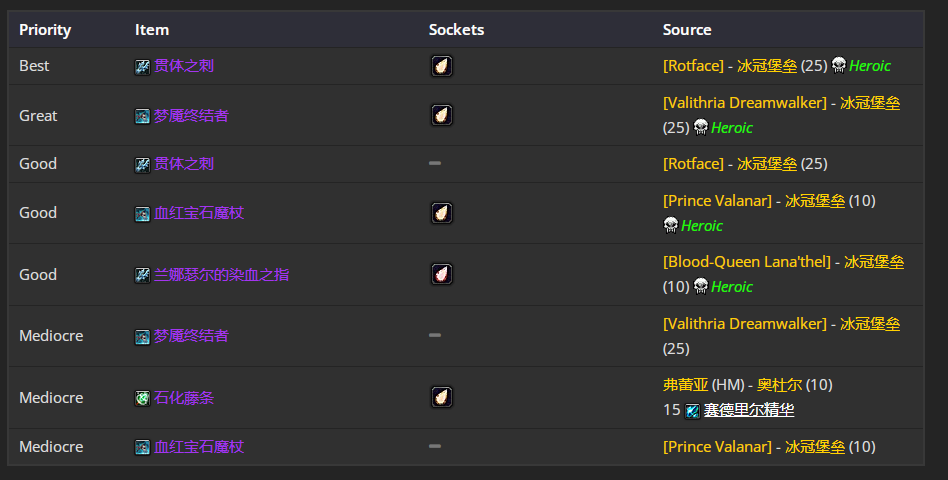Click the red socket gem for 兰娜瑟尔的染血之指
This screenshot has width=948, height=480.
tap(441, 274)
